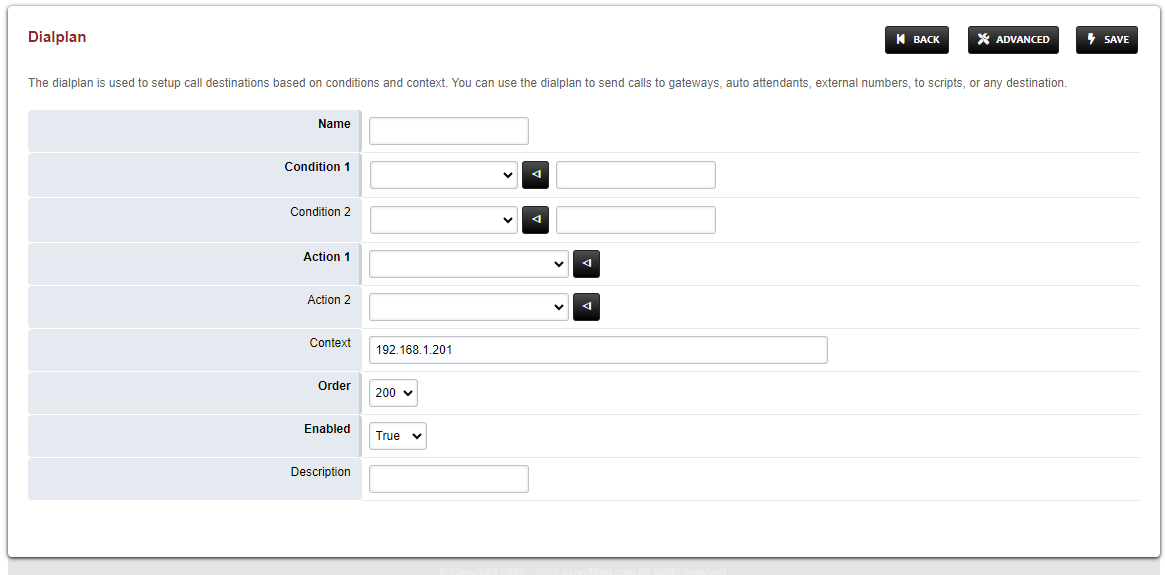
Task: Click the arrow icon beside Condition 2 dropdown
Action: (x=535, y=220)
